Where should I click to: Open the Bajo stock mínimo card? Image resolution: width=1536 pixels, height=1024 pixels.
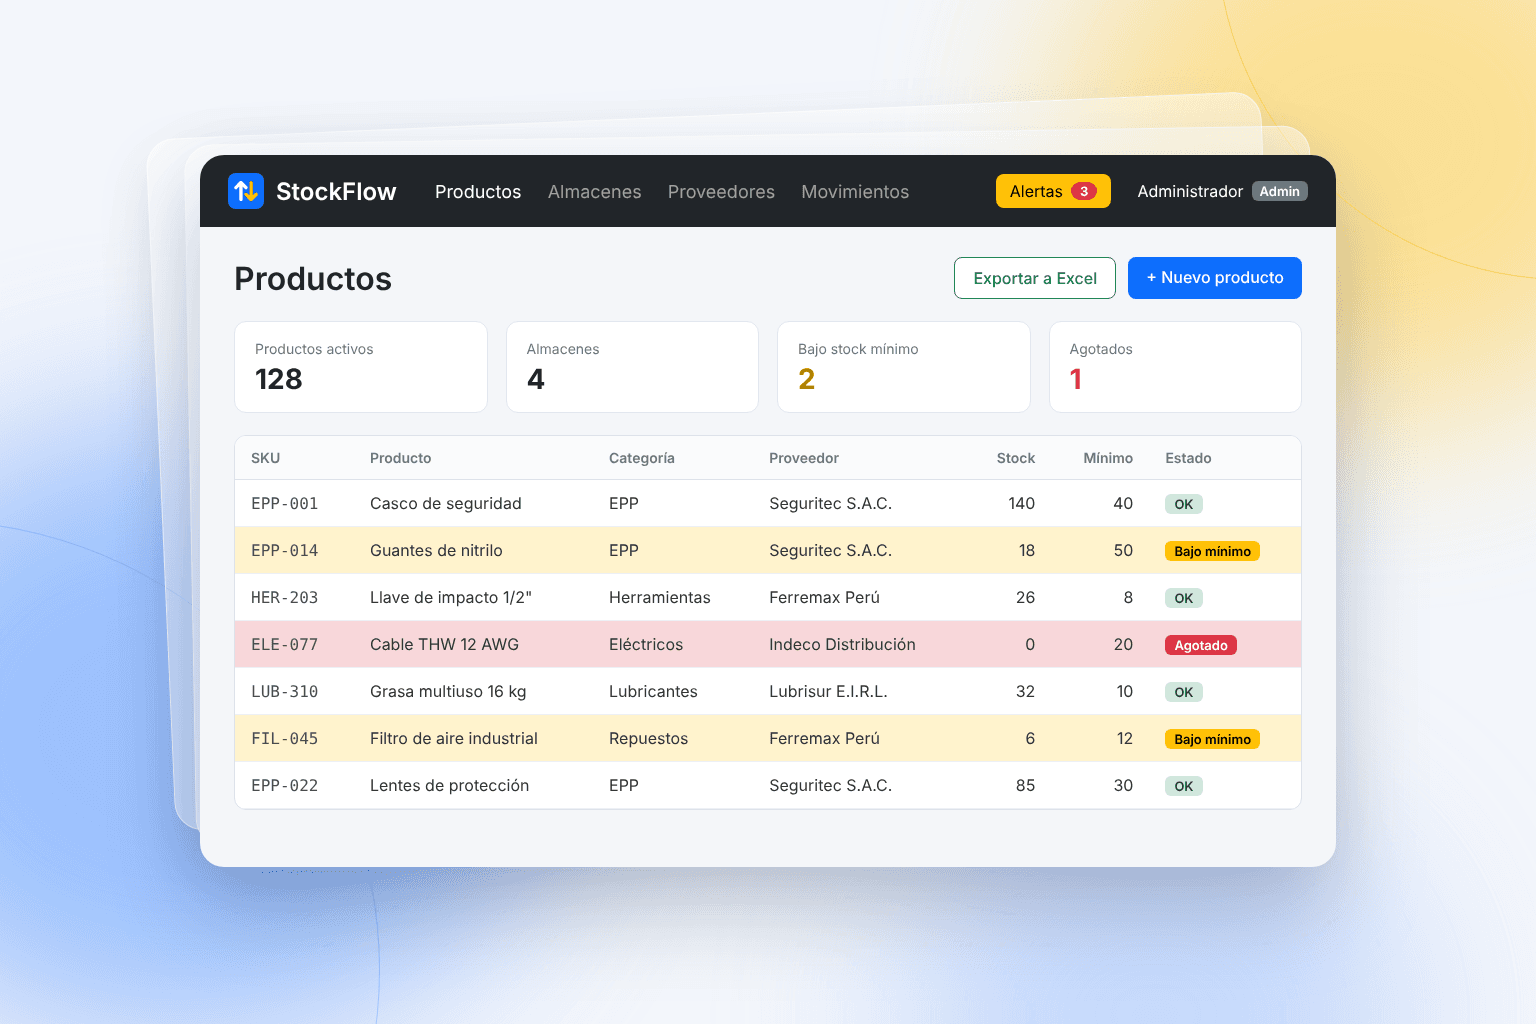click(904, 367)
